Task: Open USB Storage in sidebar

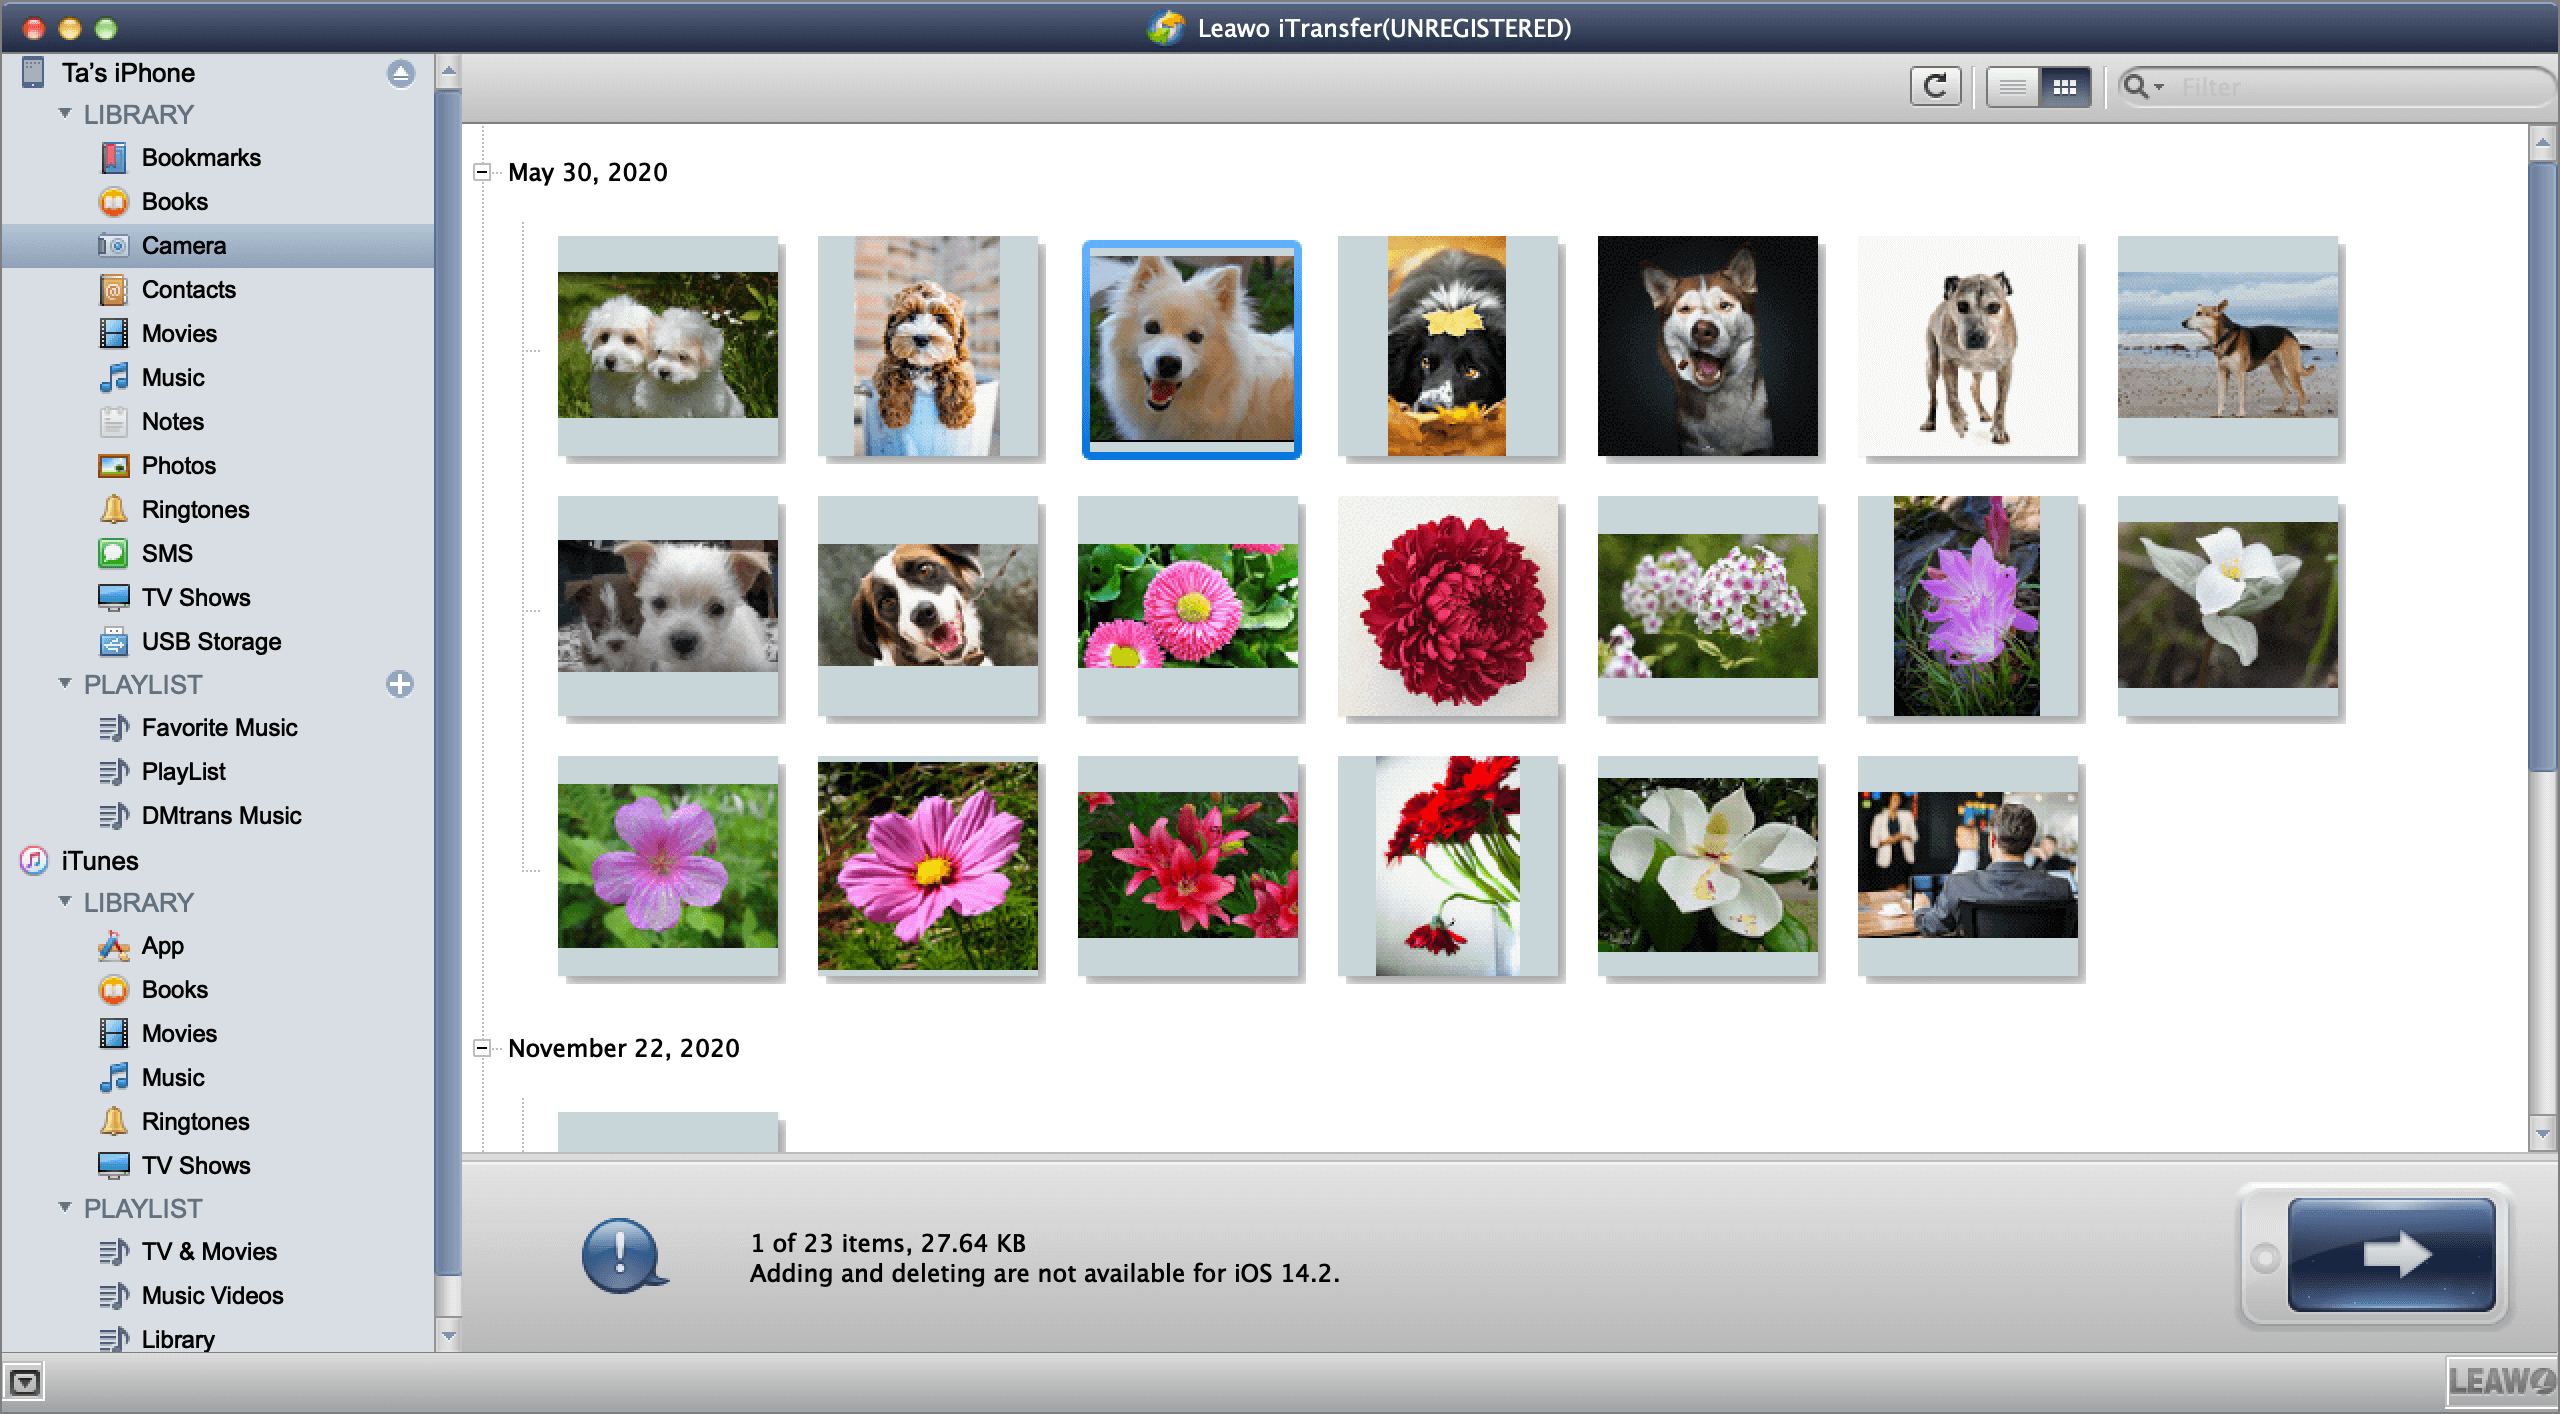Action: [x=211, y=642]
